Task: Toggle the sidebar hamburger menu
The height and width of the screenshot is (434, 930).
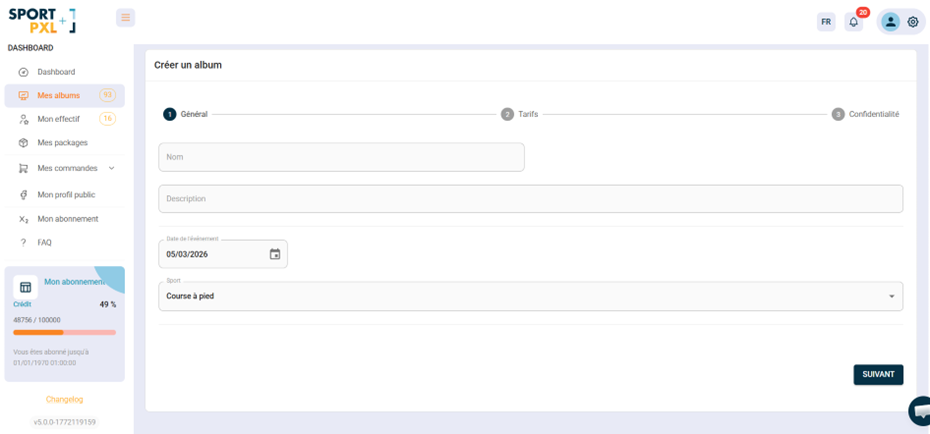Action: [x=125, y=18]
